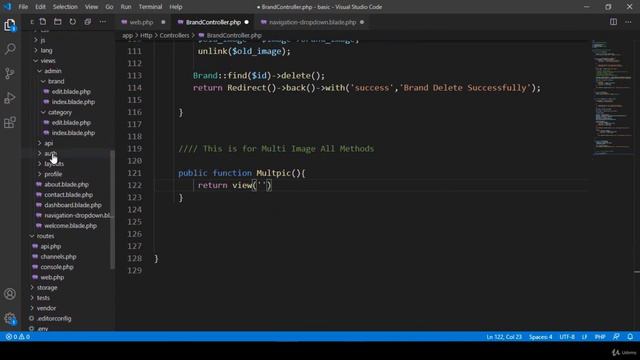Switch to the web.php editor tab
The height and width of the screenshot is (360, 640).
tap(141, 22)
